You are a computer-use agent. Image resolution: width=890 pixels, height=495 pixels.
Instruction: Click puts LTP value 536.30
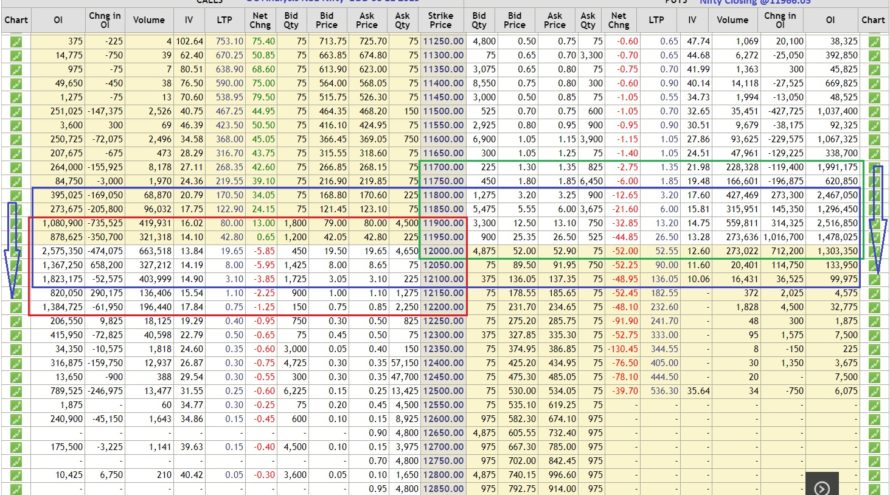(x=664, y=391)
